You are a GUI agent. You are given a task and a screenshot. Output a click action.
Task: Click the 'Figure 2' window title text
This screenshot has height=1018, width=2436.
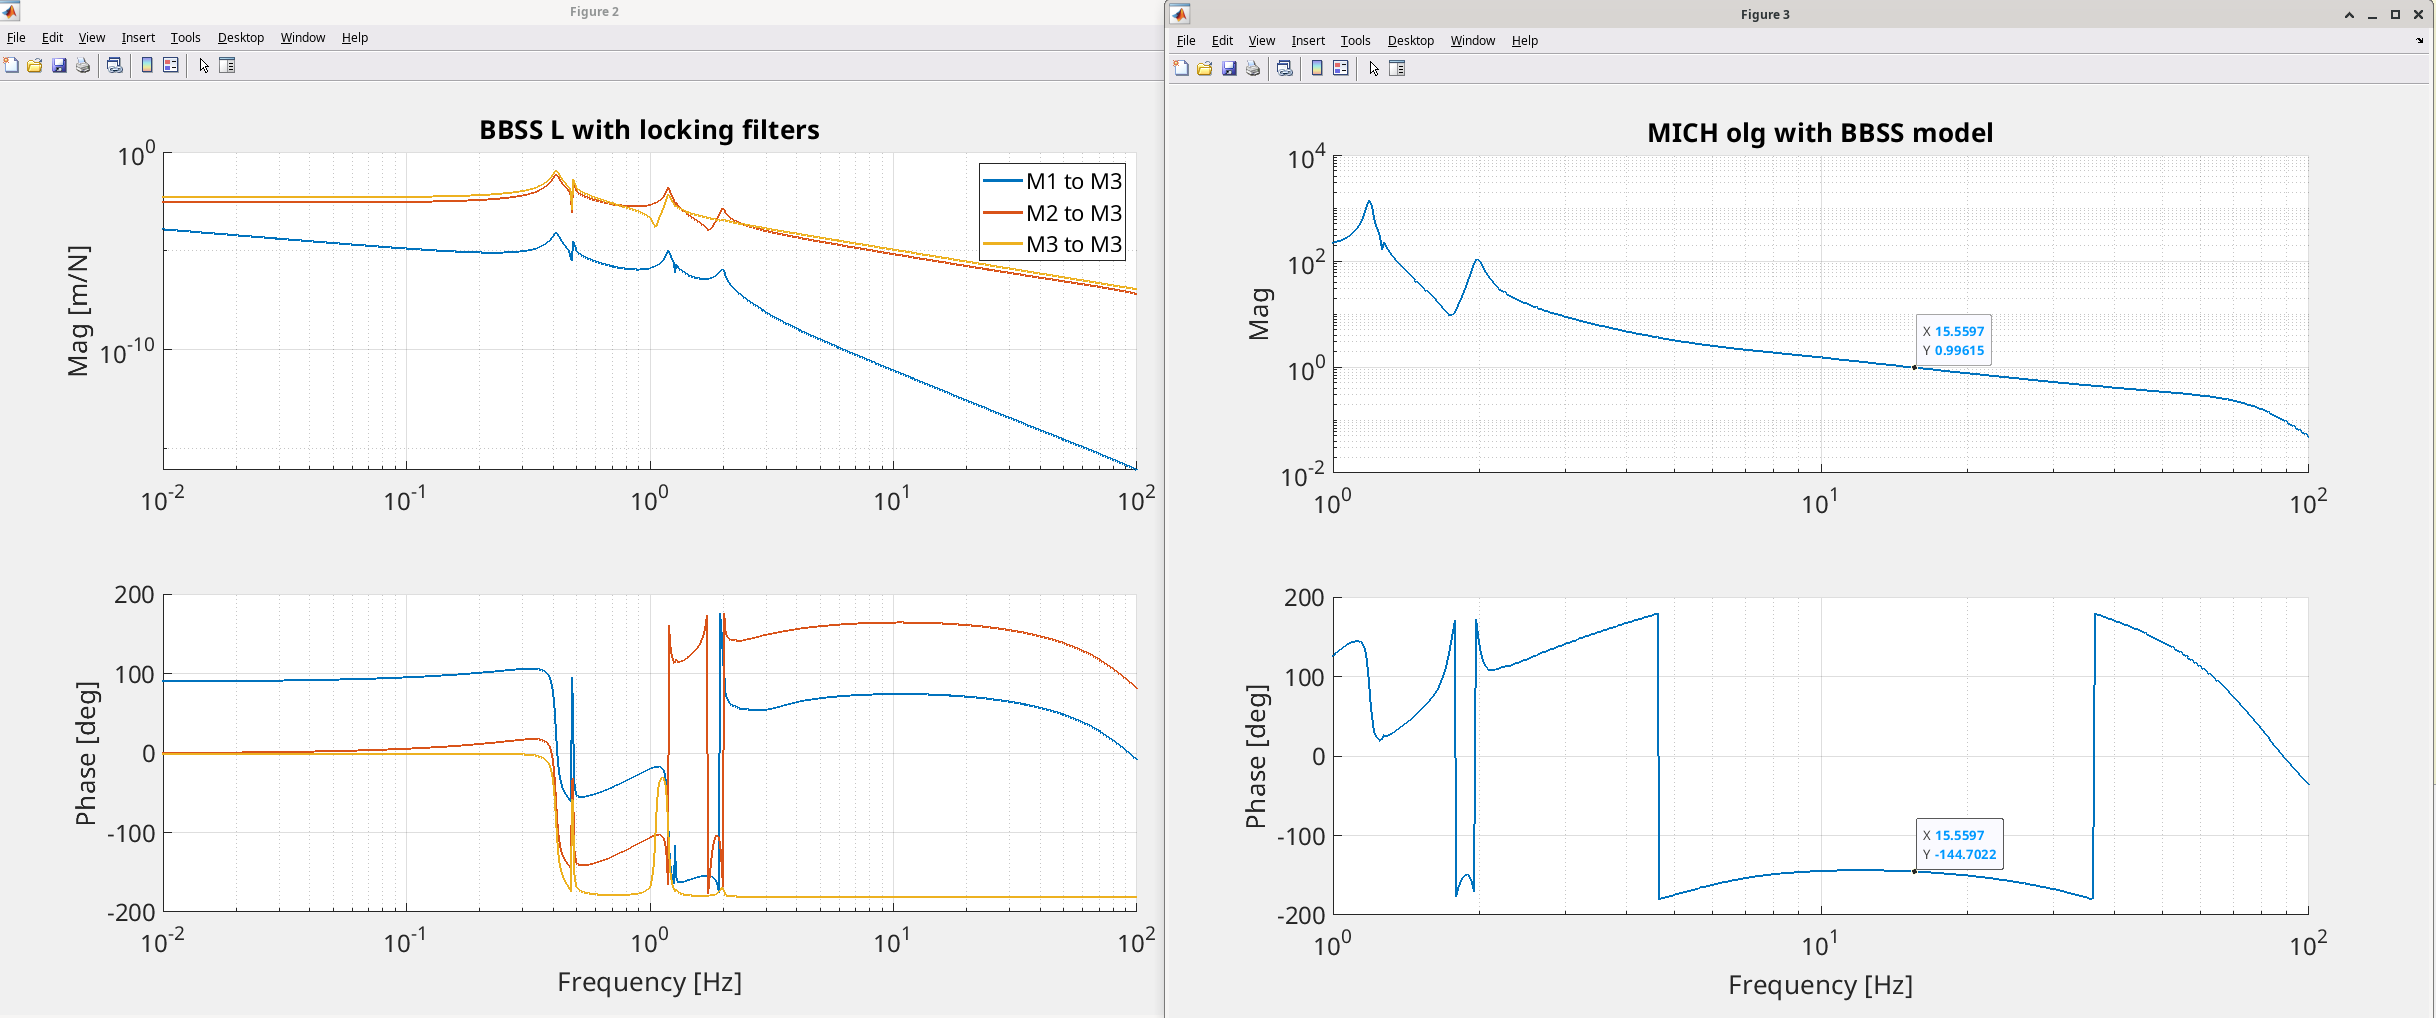click(594, 12)
